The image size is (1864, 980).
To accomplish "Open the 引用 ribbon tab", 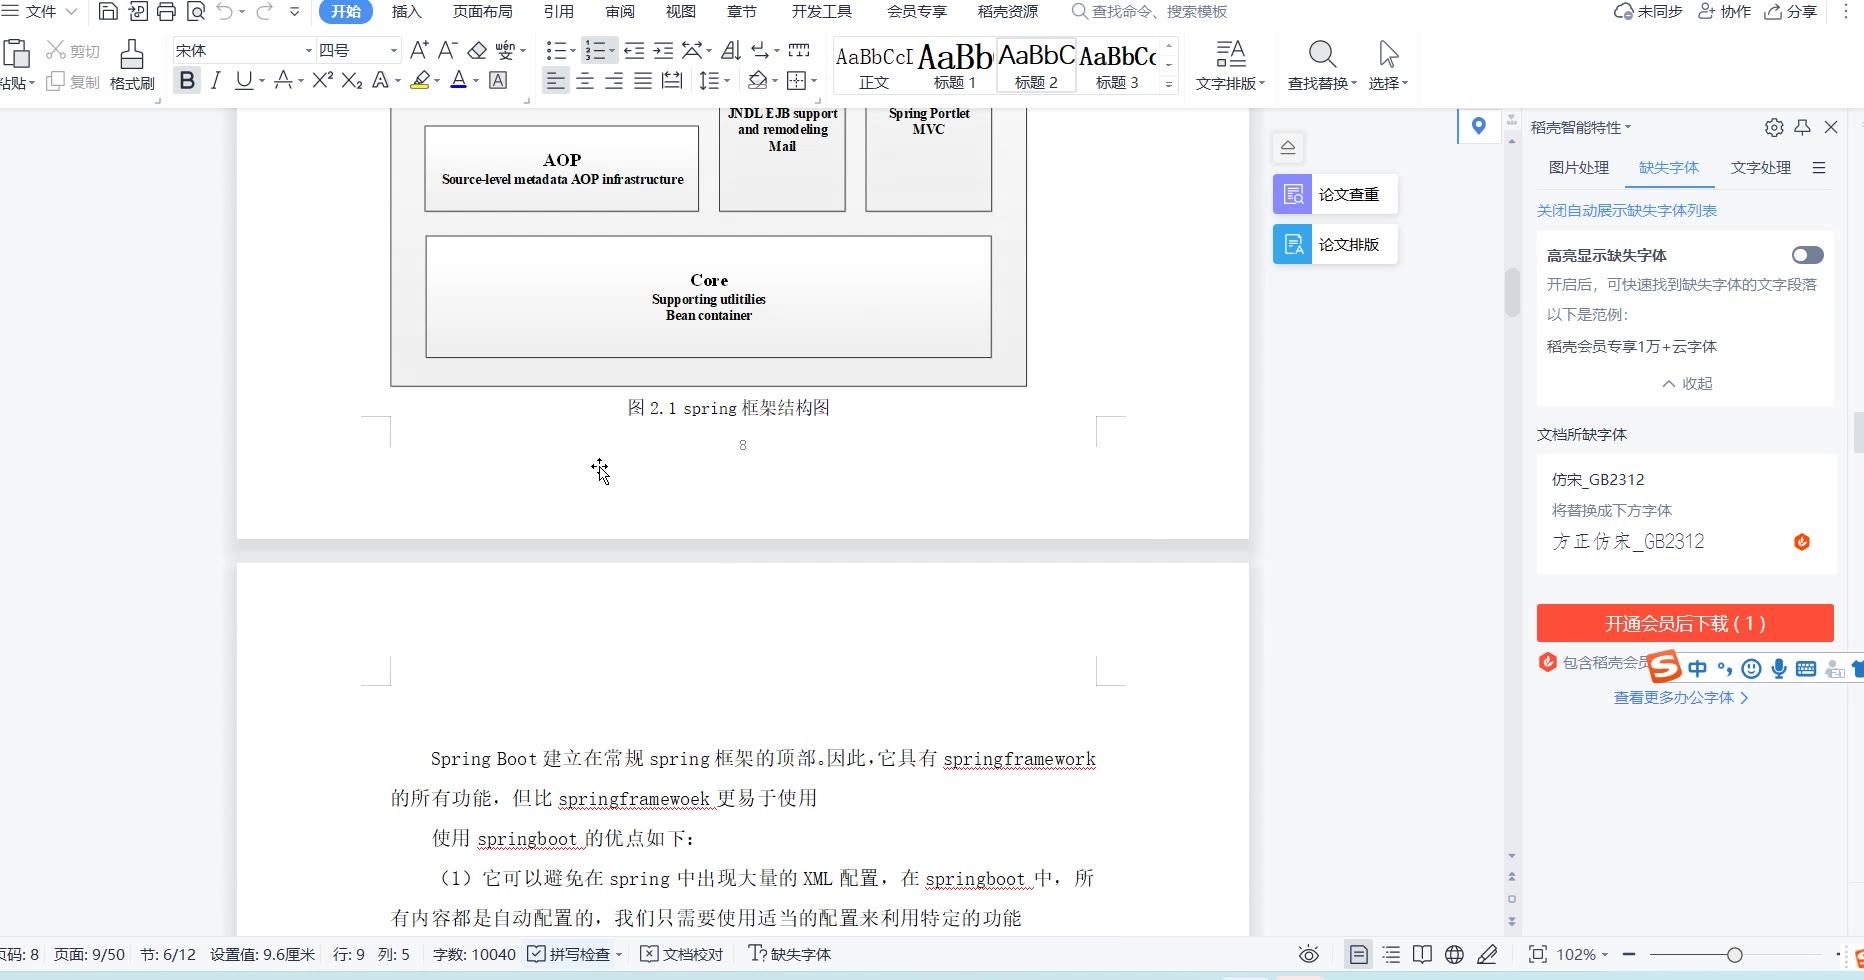I will [x=559, y=12].
